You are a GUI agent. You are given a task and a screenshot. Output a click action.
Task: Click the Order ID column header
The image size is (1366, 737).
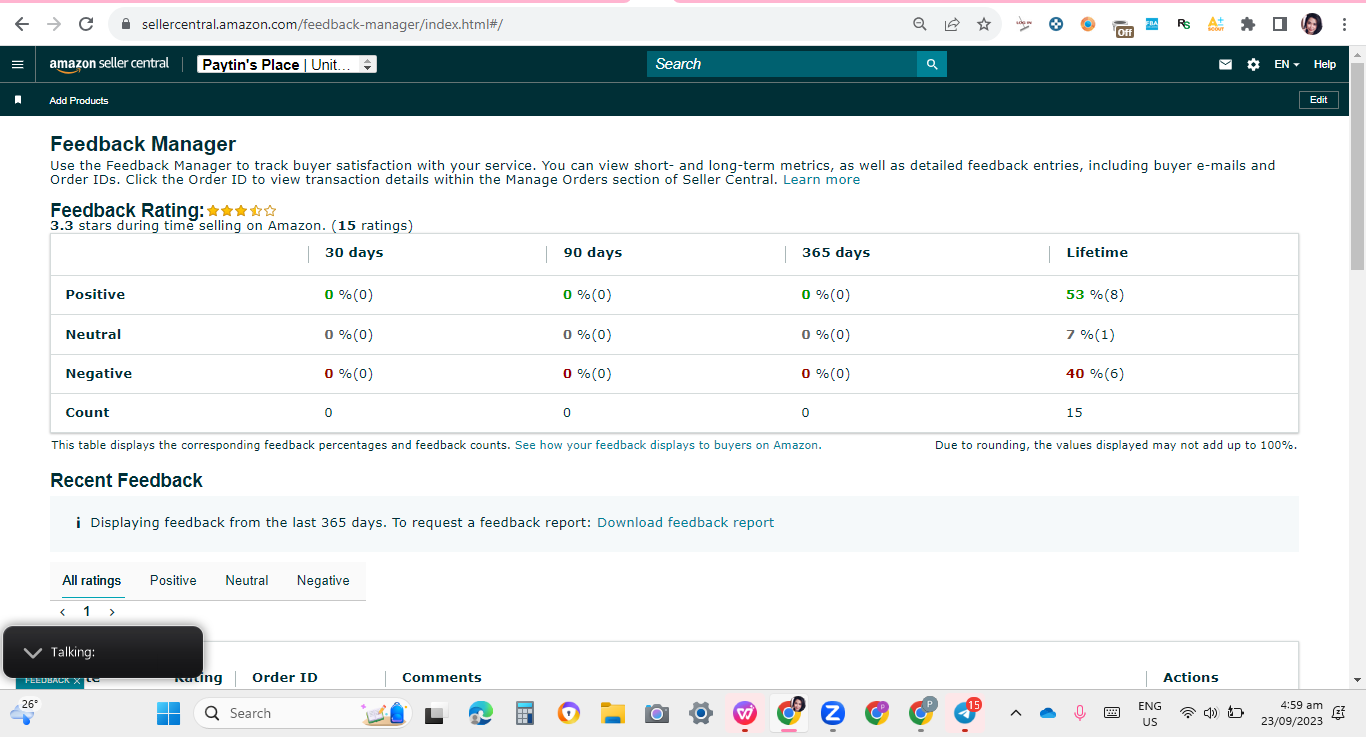[285, 678]
